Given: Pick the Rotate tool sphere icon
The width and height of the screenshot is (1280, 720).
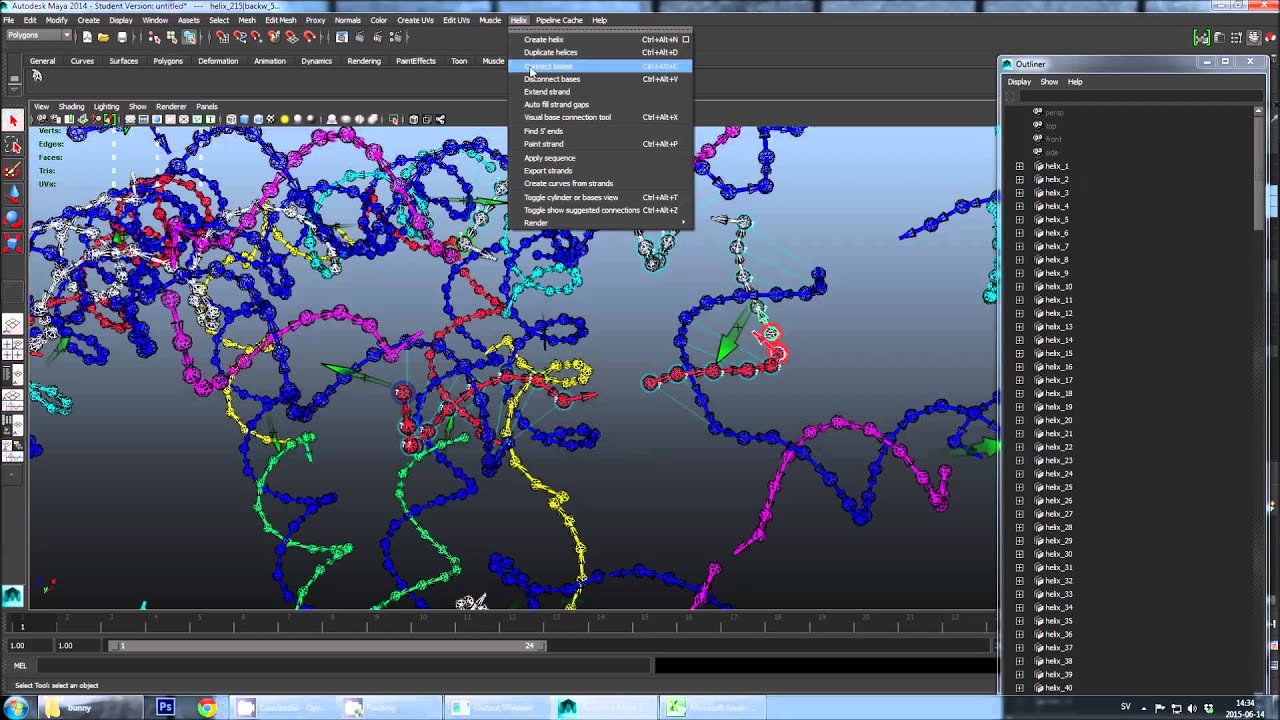Looking at the screenshot, I should [x=13, y=219].
